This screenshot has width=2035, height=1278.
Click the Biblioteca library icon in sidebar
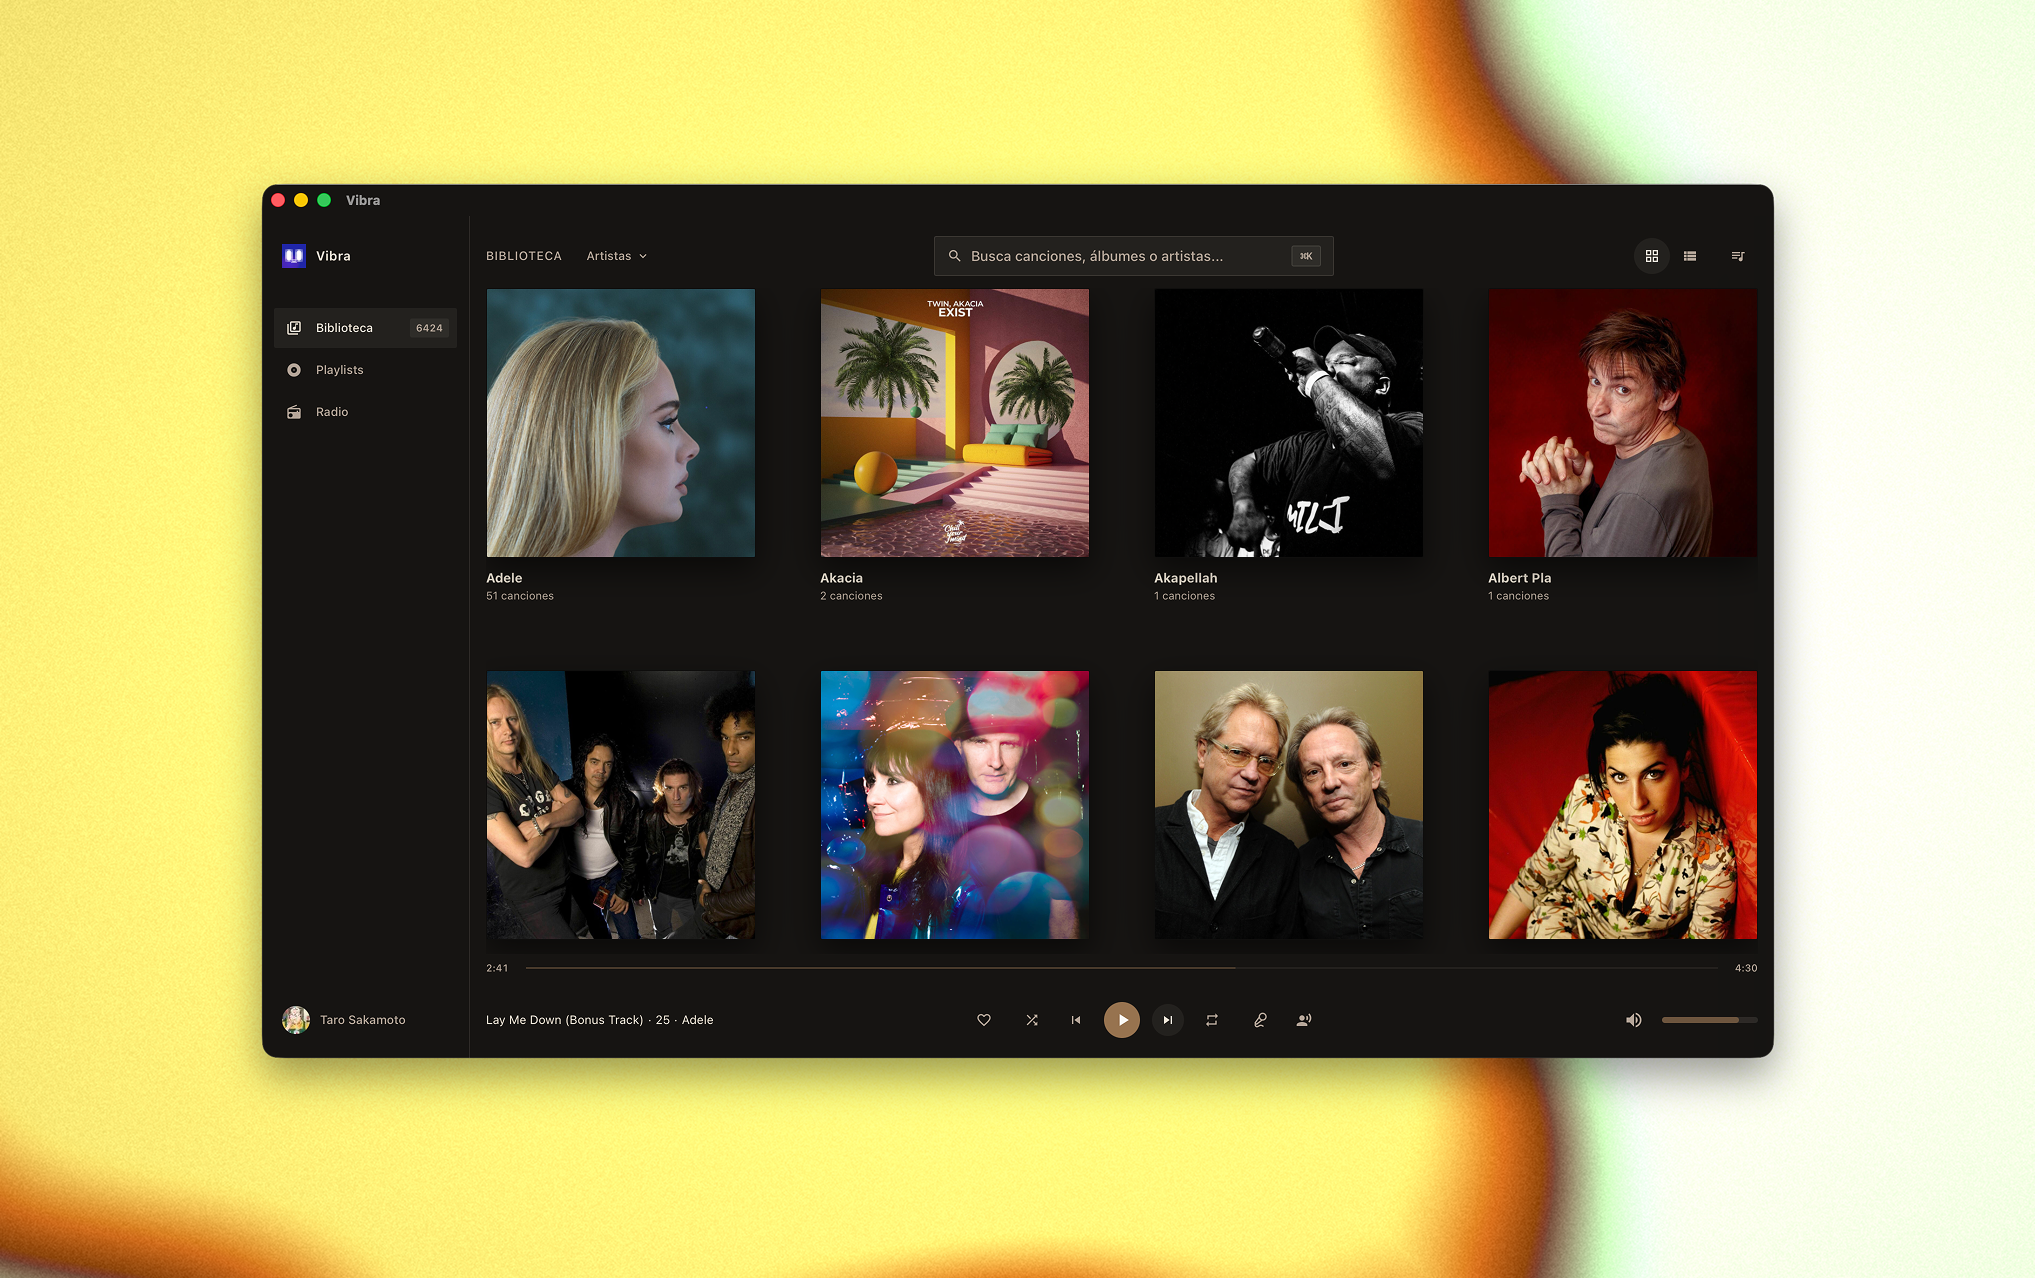point(294,328)
